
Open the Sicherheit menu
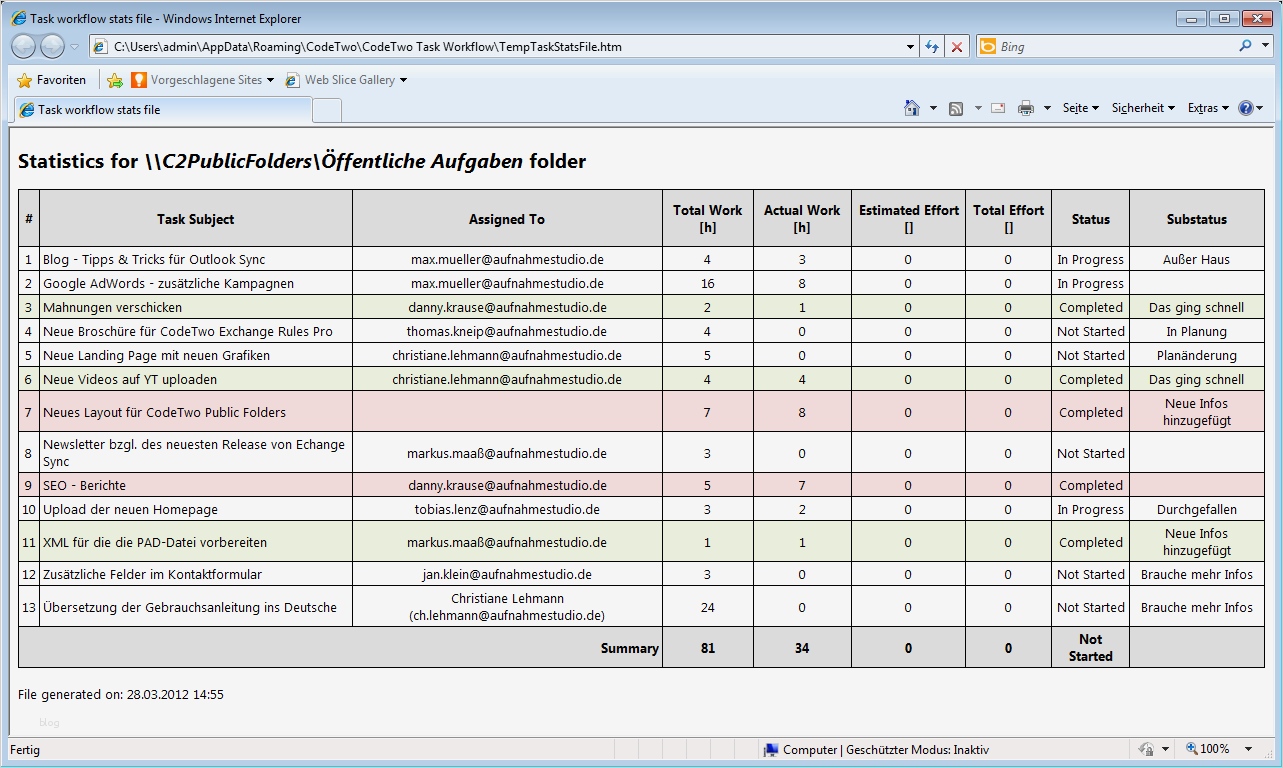[1140, 107]
